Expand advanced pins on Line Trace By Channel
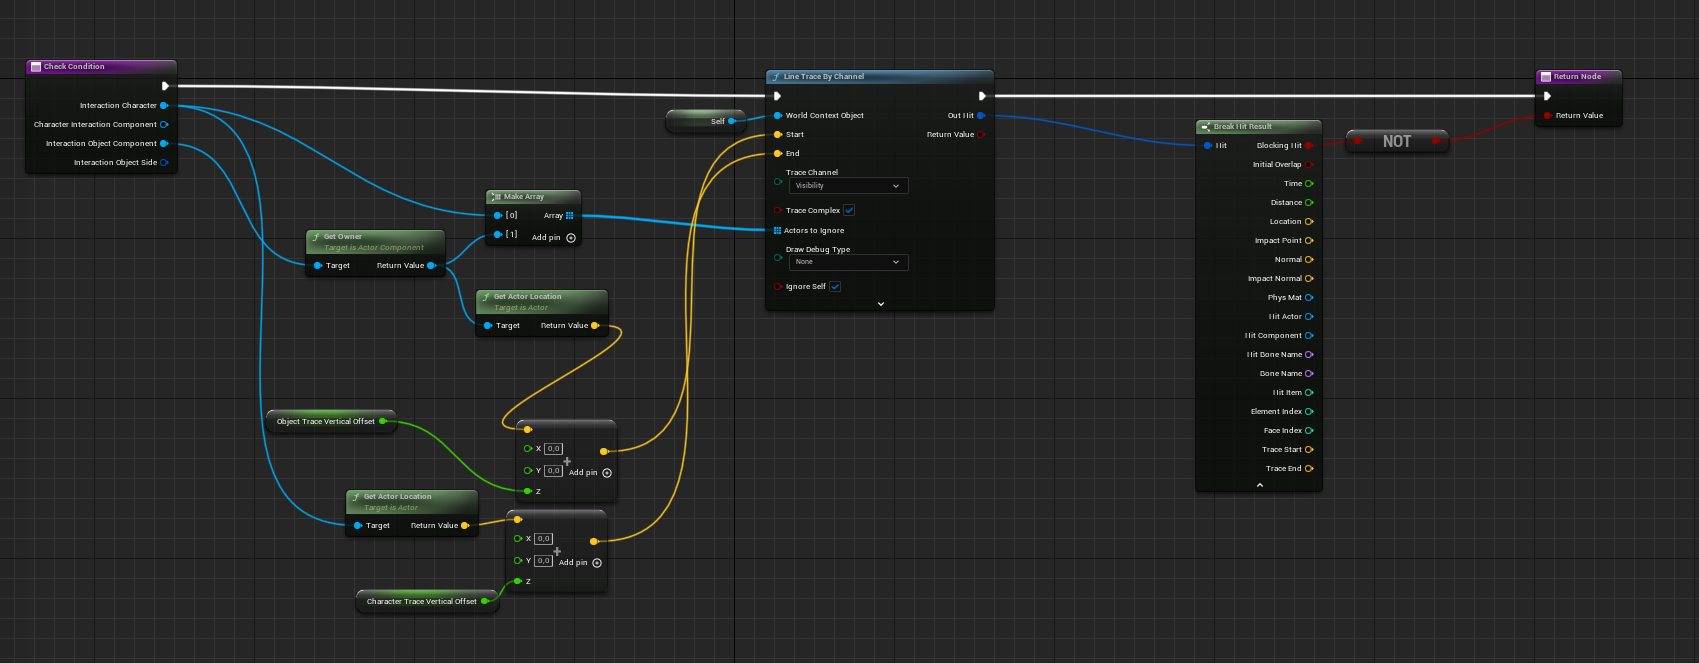This screenshot has width=1699, height=663. click(880, 304)
